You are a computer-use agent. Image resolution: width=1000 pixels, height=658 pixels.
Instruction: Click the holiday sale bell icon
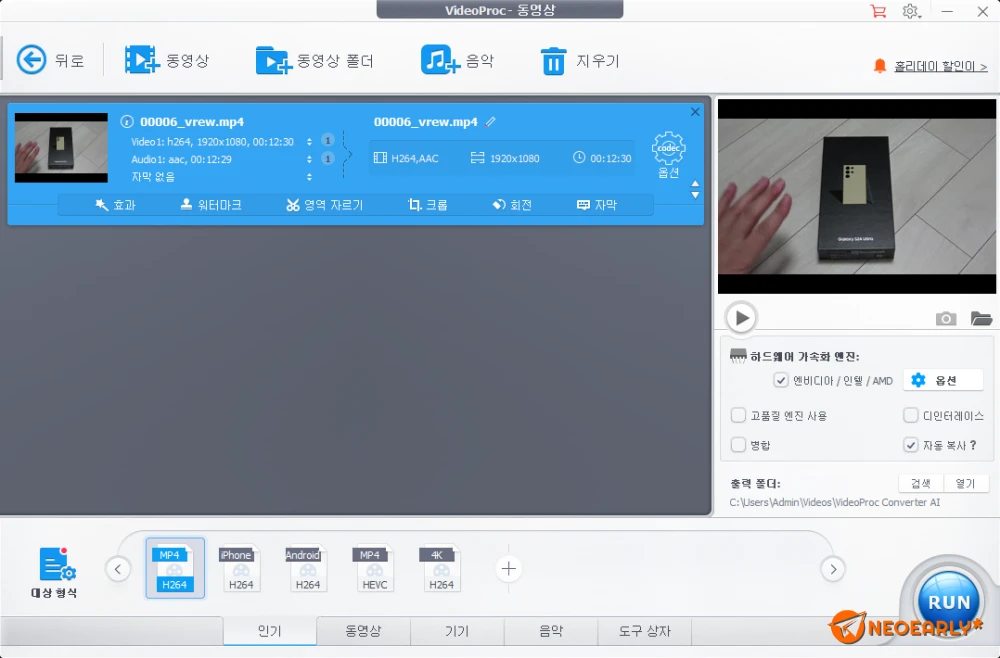pyautogui.click(x=880, y=66)
